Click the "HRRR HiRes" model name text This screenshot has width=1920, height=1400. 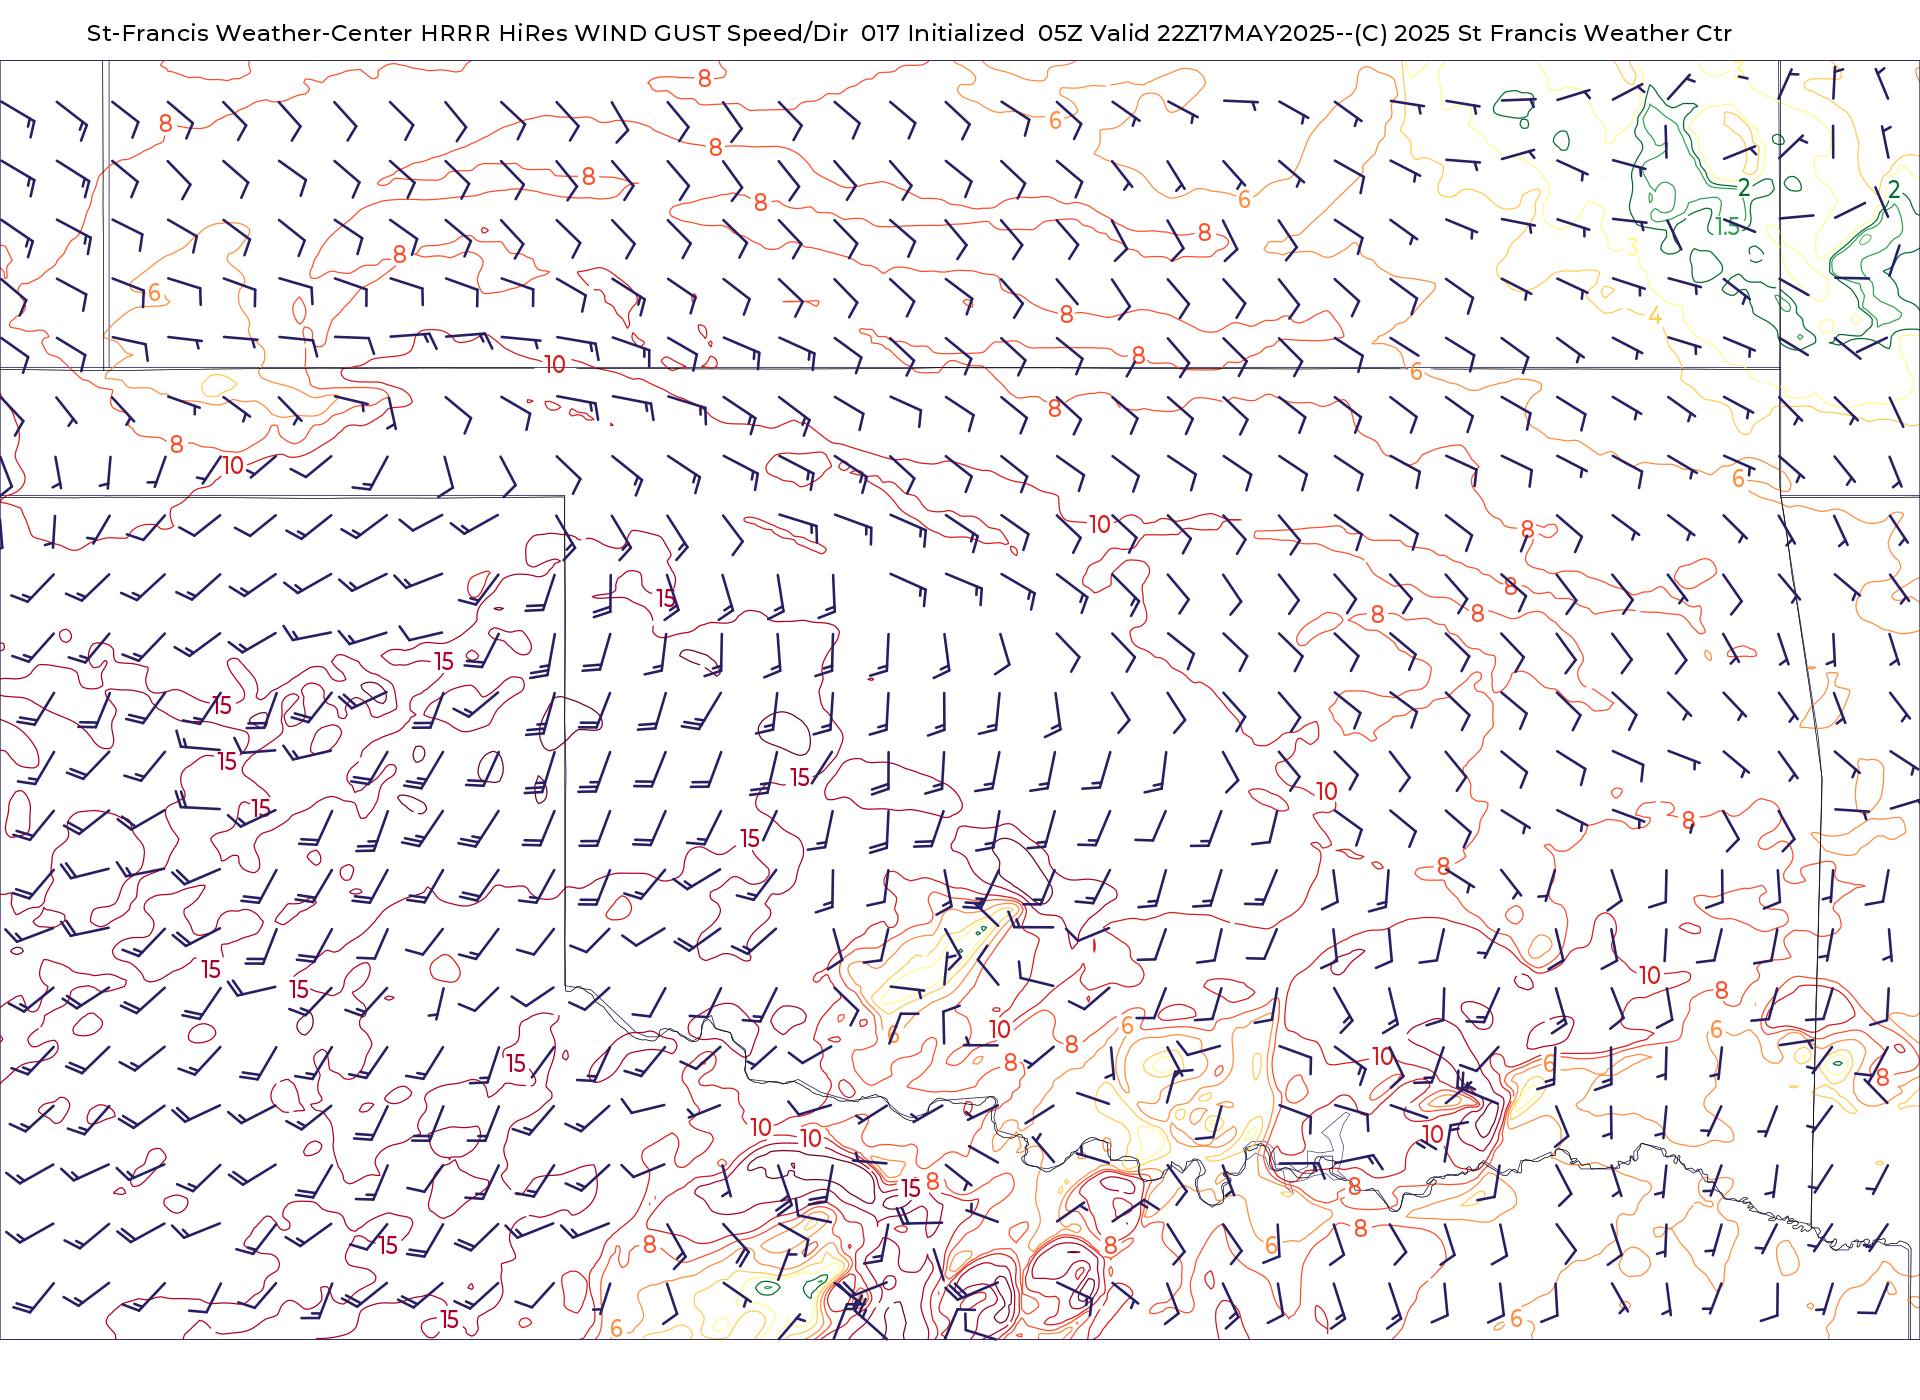[495, 33]
